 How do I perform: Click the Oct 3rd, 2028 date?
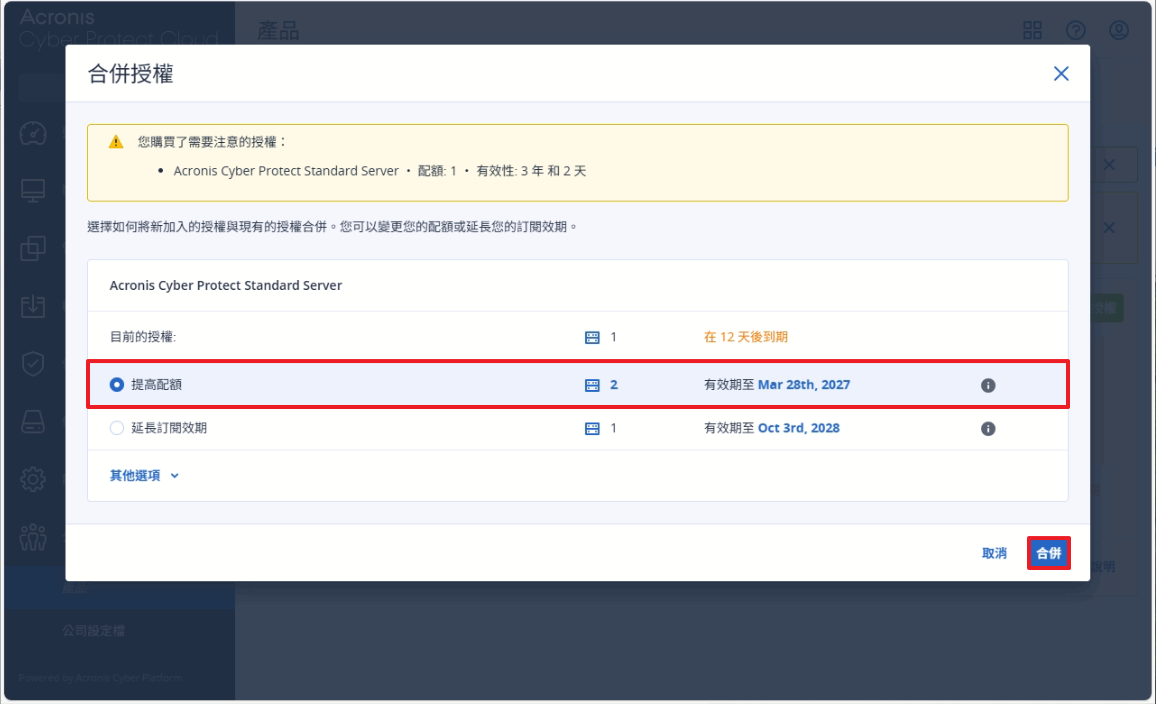(x=798, y=428)
